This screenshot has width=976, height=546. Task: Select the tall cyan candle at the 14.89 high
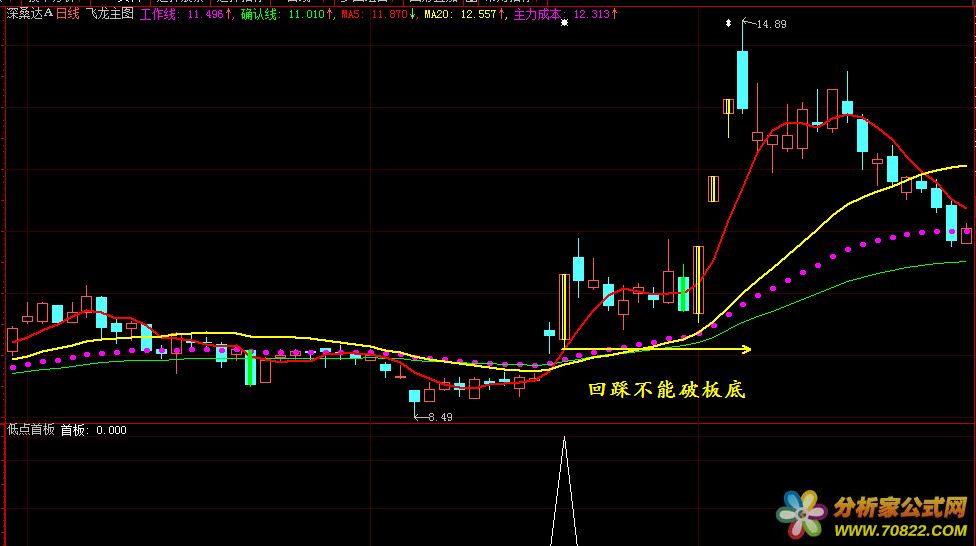[x=743, y=80]
